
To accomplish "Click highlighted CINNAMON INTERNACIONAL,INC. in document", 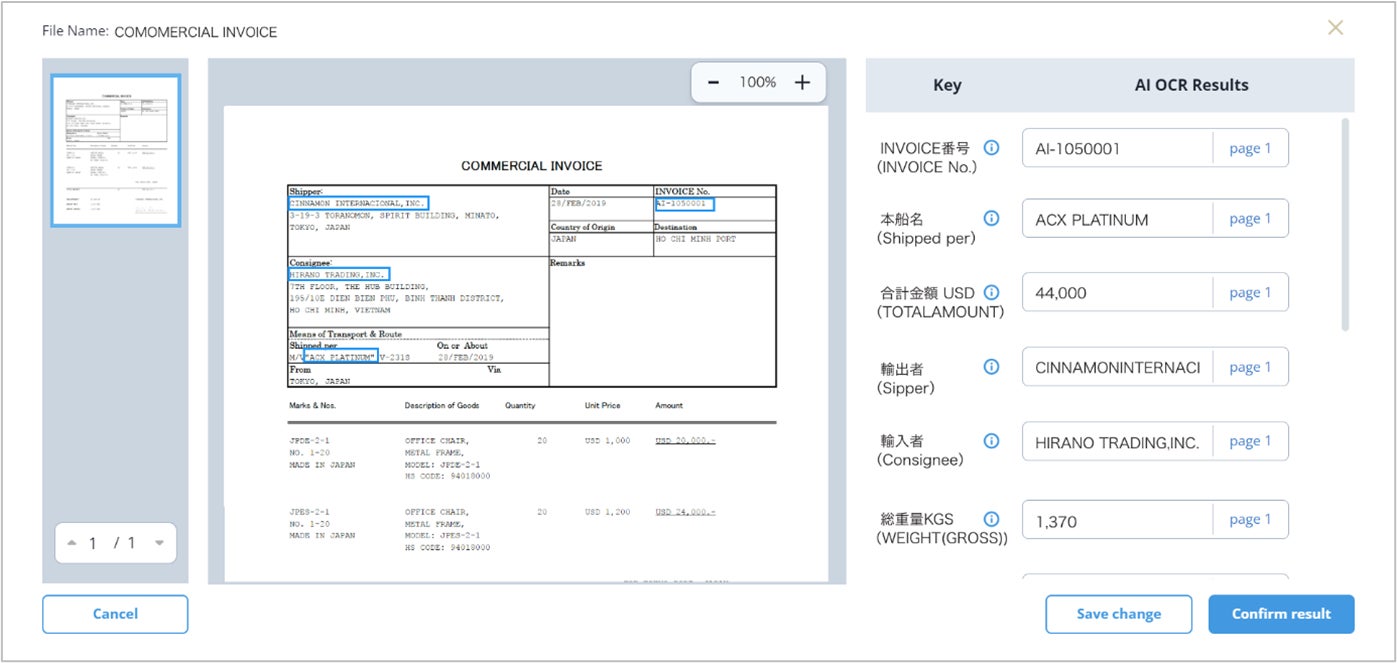I will [x=358, y=203].
